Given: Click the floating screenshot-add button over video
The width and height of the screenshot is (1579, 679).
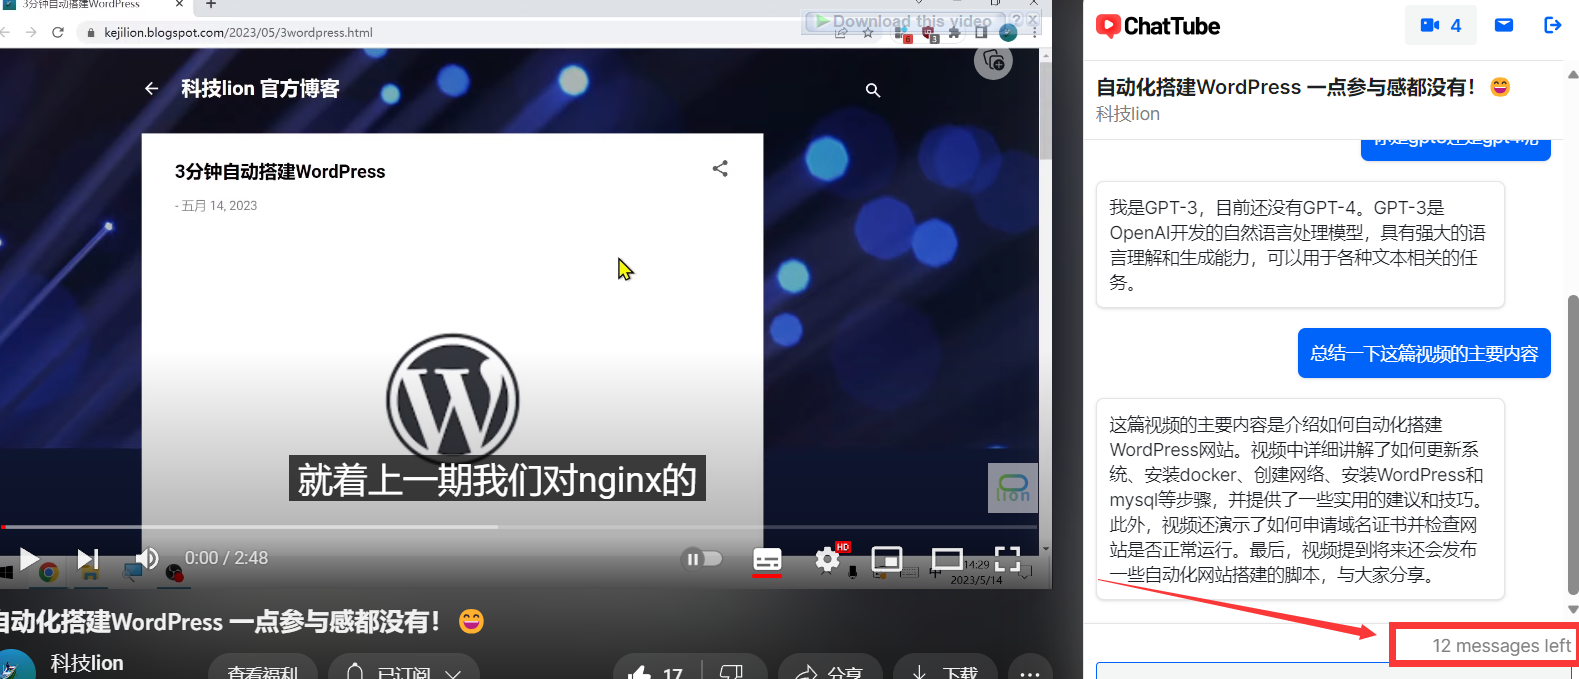Looking at the screenshot, I should coord(993,61).
